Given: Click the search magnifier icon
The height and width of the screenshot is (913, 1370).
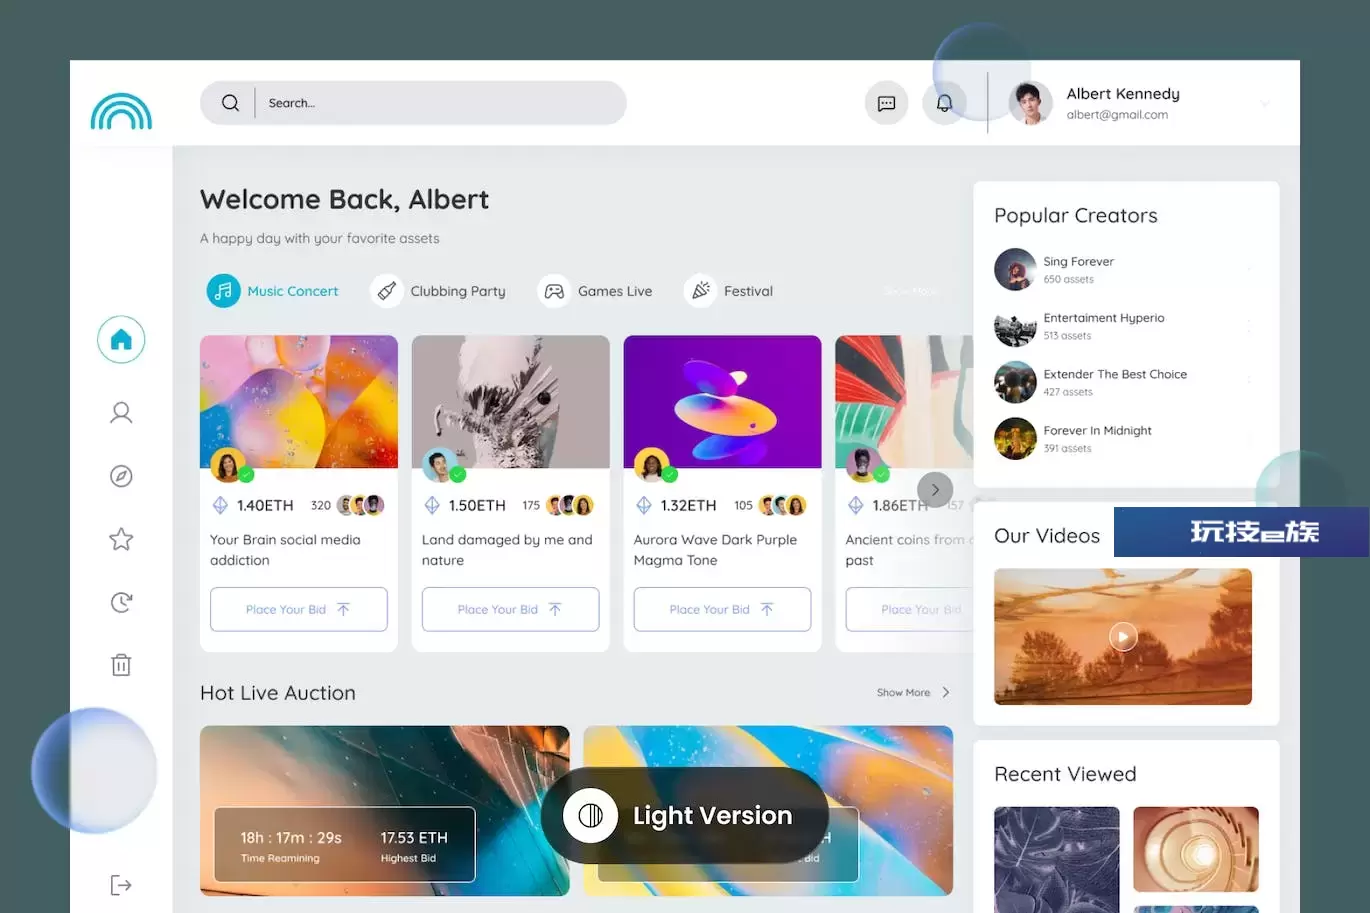Looking at the screenshot, I should [230, 103].
